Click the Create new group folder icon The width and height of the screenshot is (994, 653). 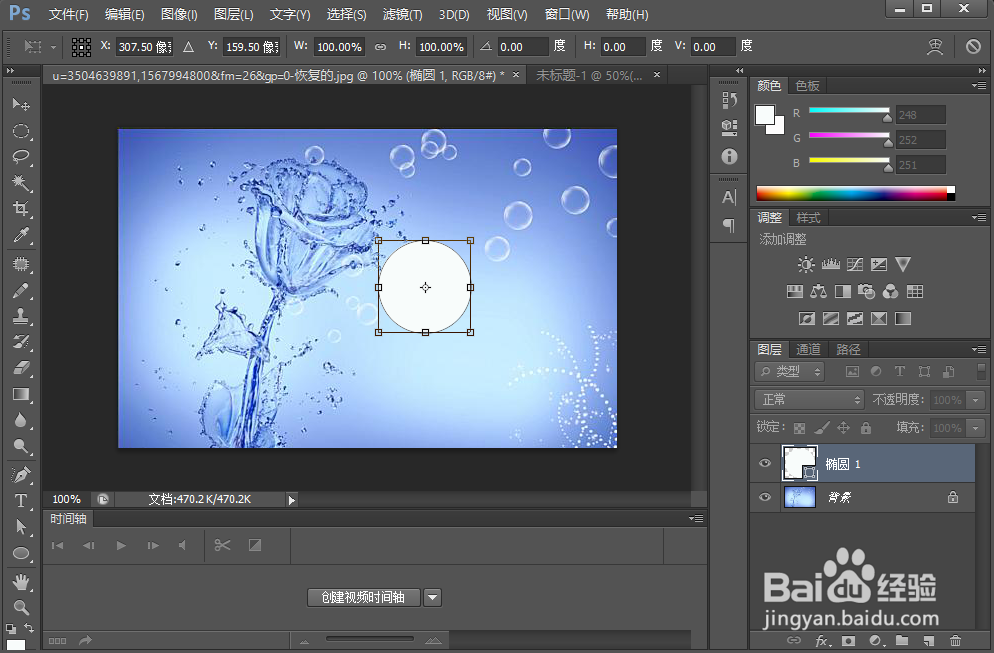click(902, 640)
